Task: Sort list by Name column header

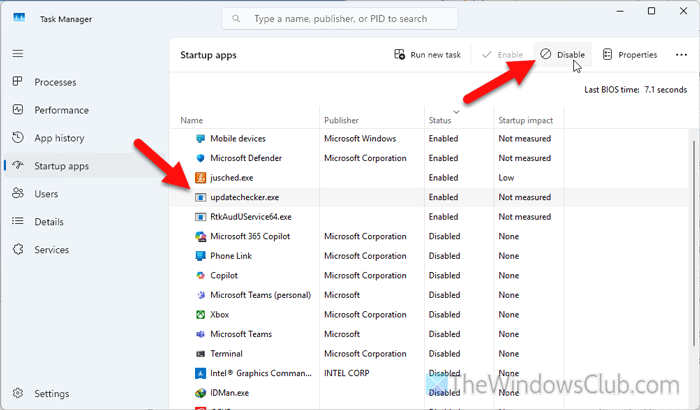Action: 191,120
